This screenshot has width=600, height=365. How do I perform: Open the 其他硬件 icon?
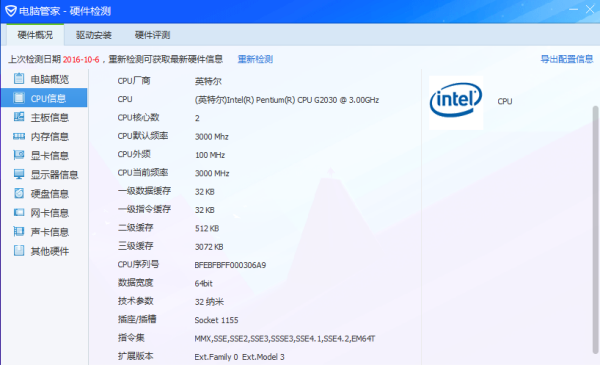(19, 251)
